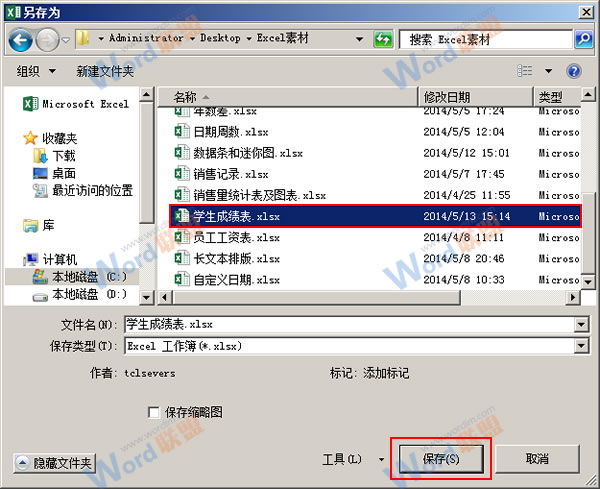Image resolution: width=600 pixels, height=489 pixels.
Task: Click the change view icon
Action: 526,72
